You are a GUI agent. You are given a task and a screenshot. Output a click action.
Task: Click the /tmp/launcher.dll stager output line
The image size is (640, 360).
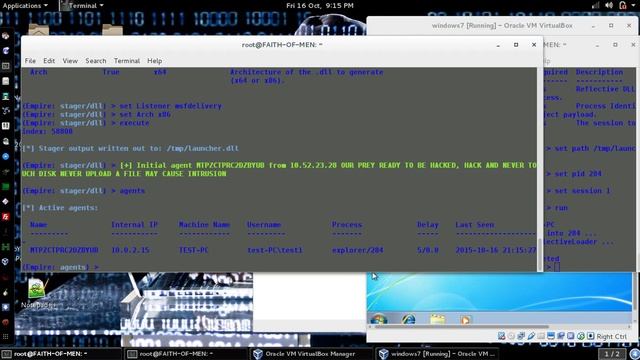130,148
